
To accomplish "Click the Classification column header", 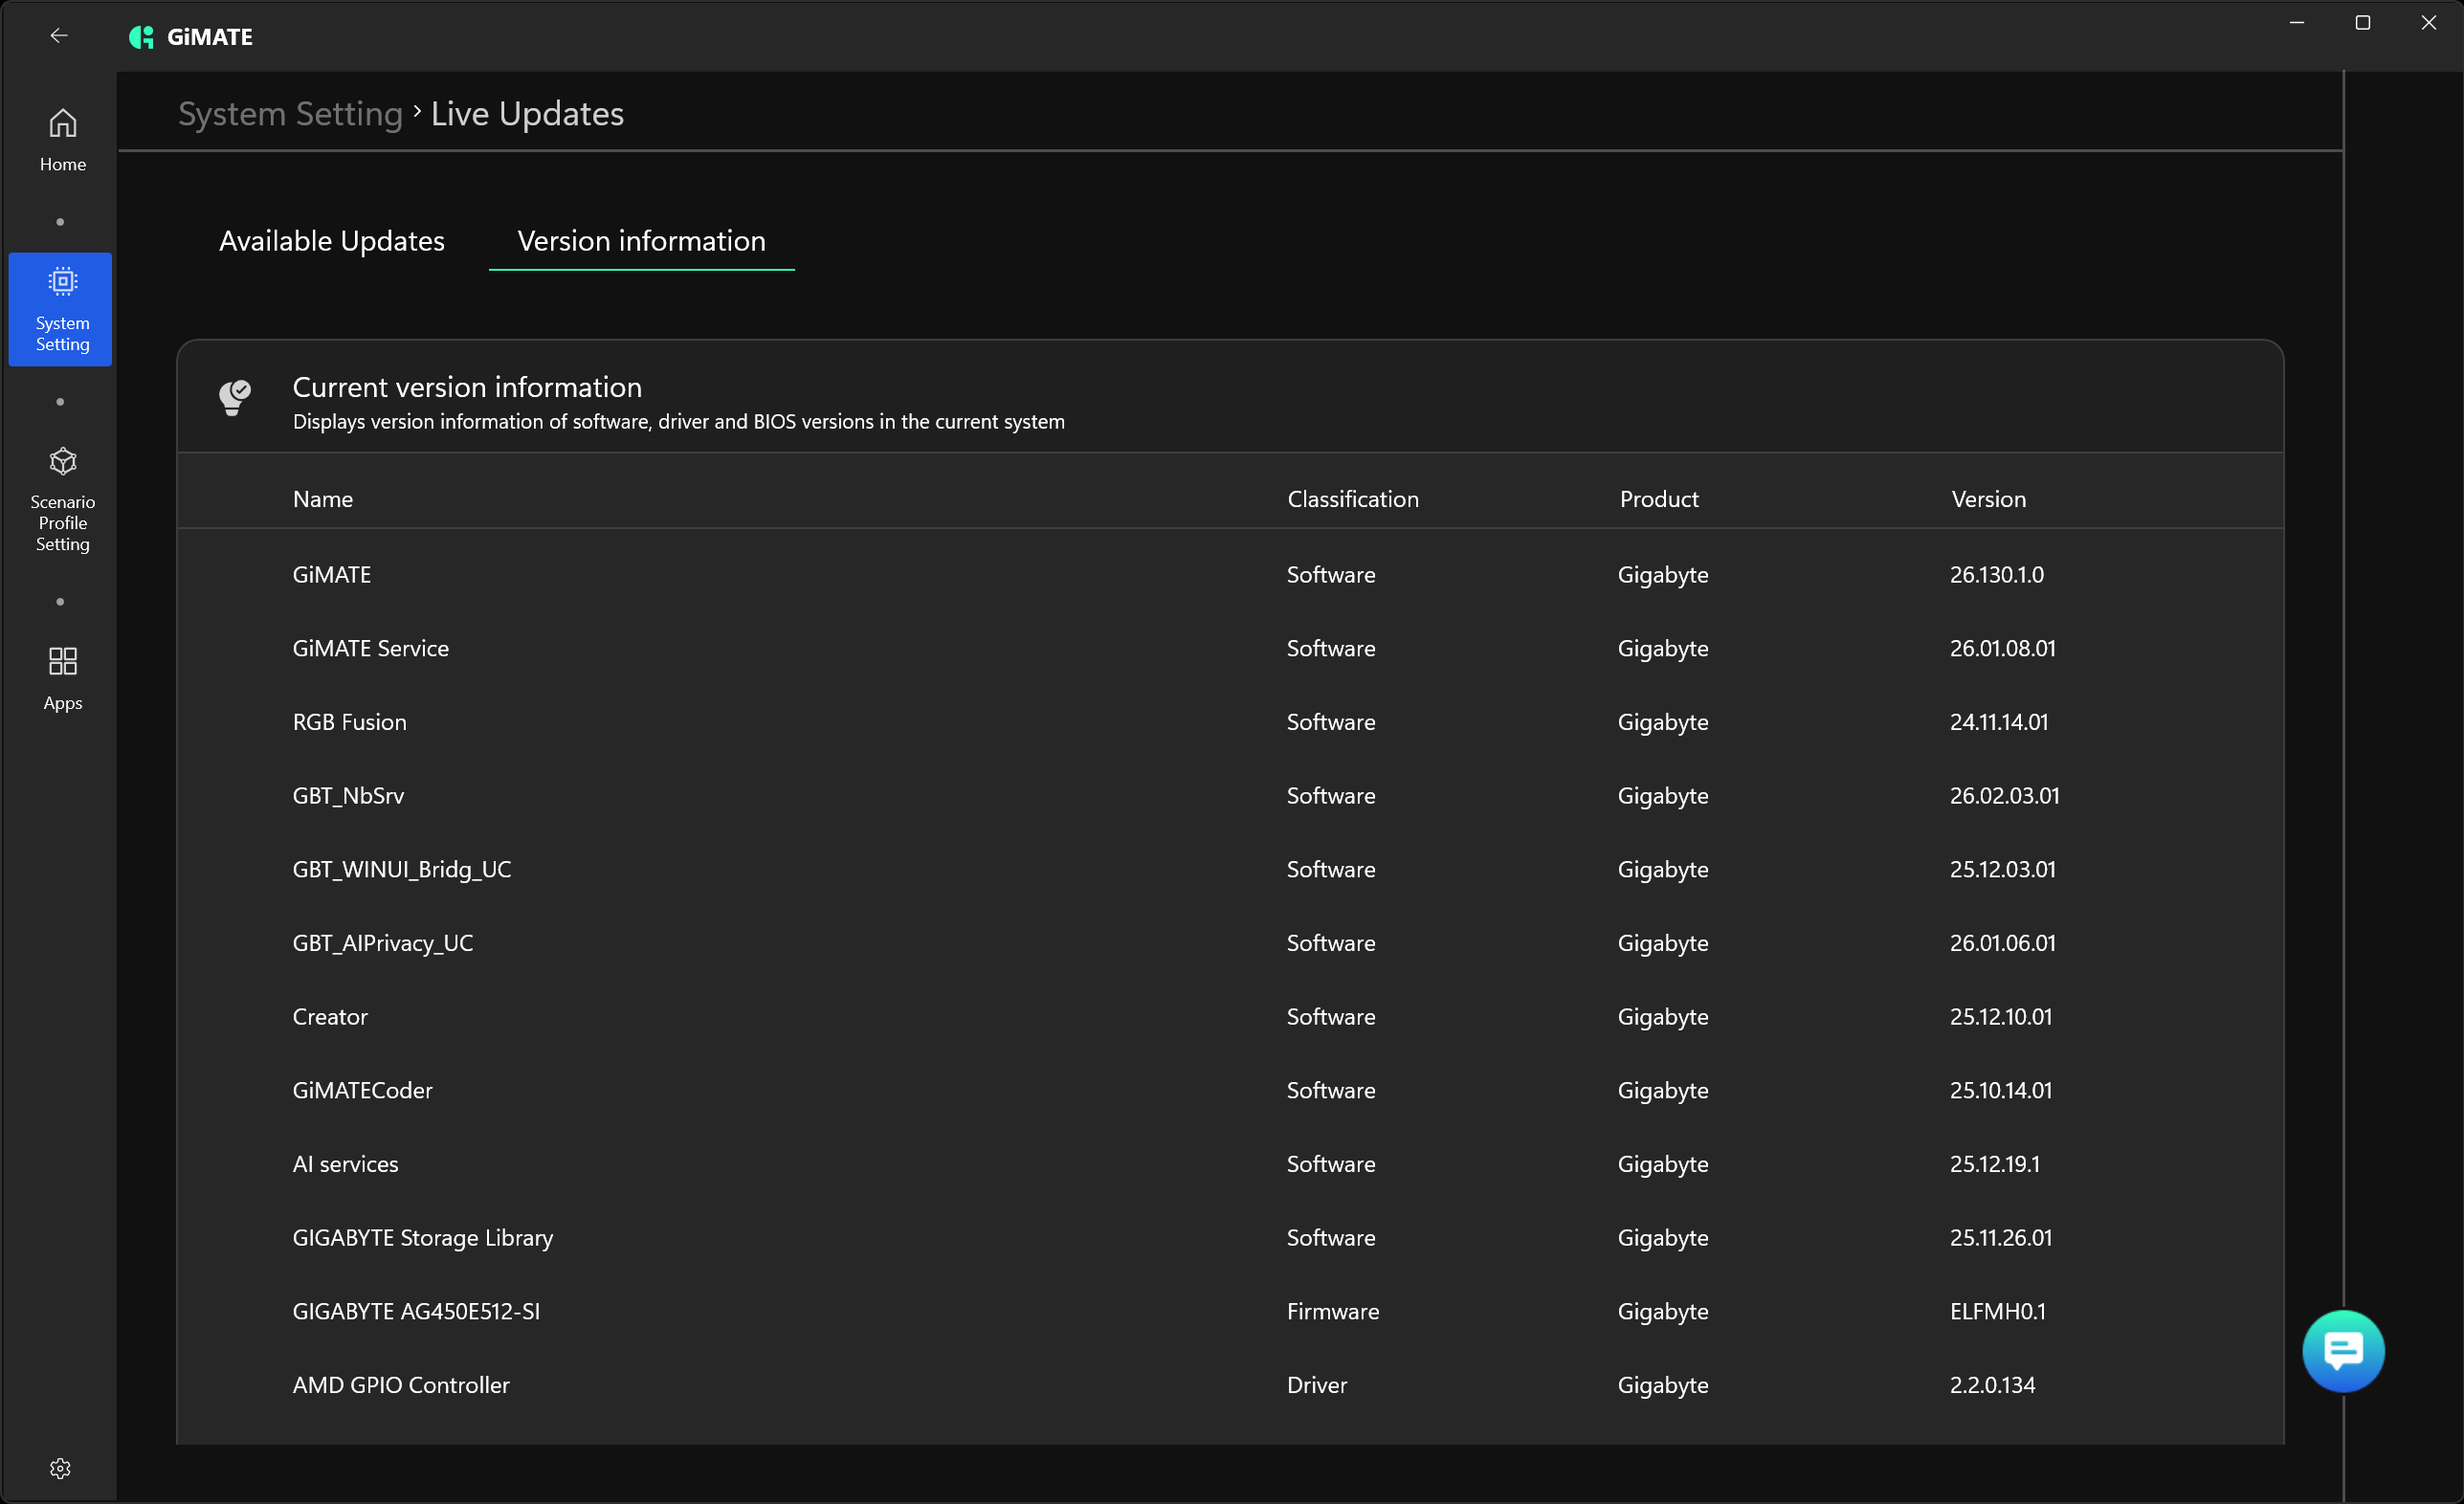I will click(1352, 499).
